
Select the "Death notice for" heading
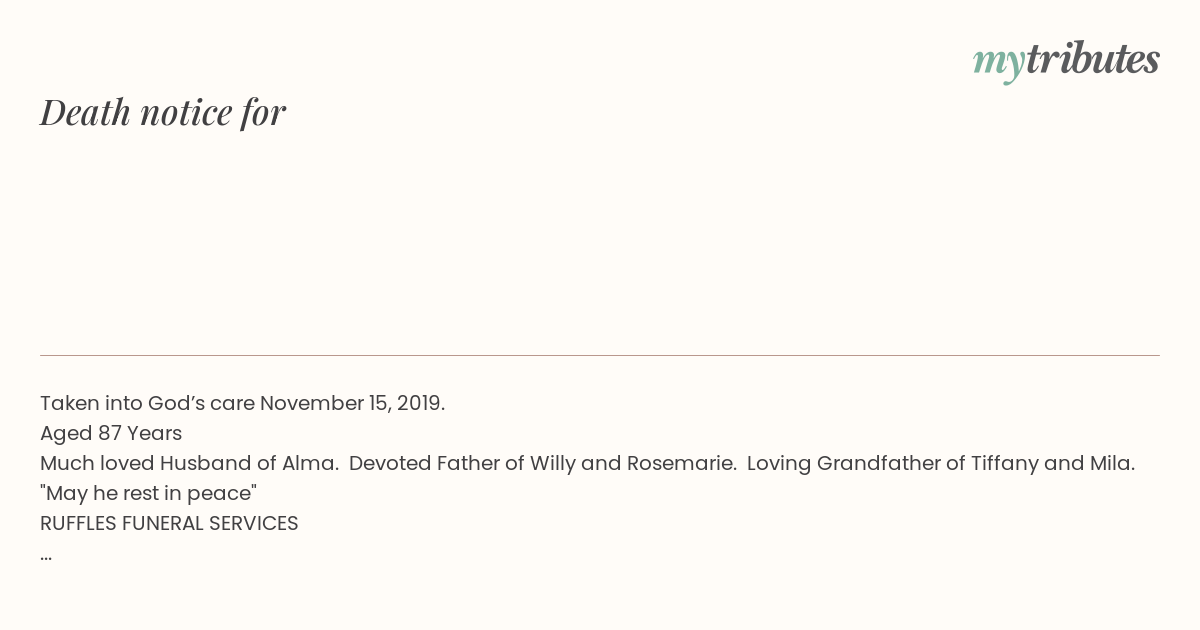(163, 112)
